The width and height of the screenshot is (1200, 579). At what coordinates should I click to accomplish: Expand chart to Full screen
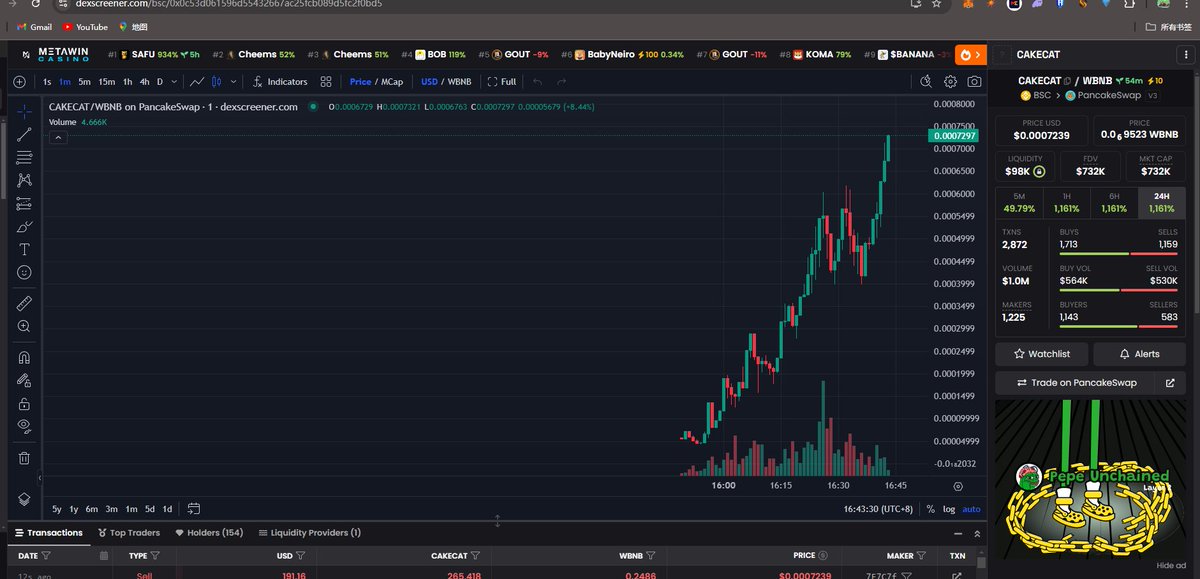pyautogui.click(x=502, y=82)
